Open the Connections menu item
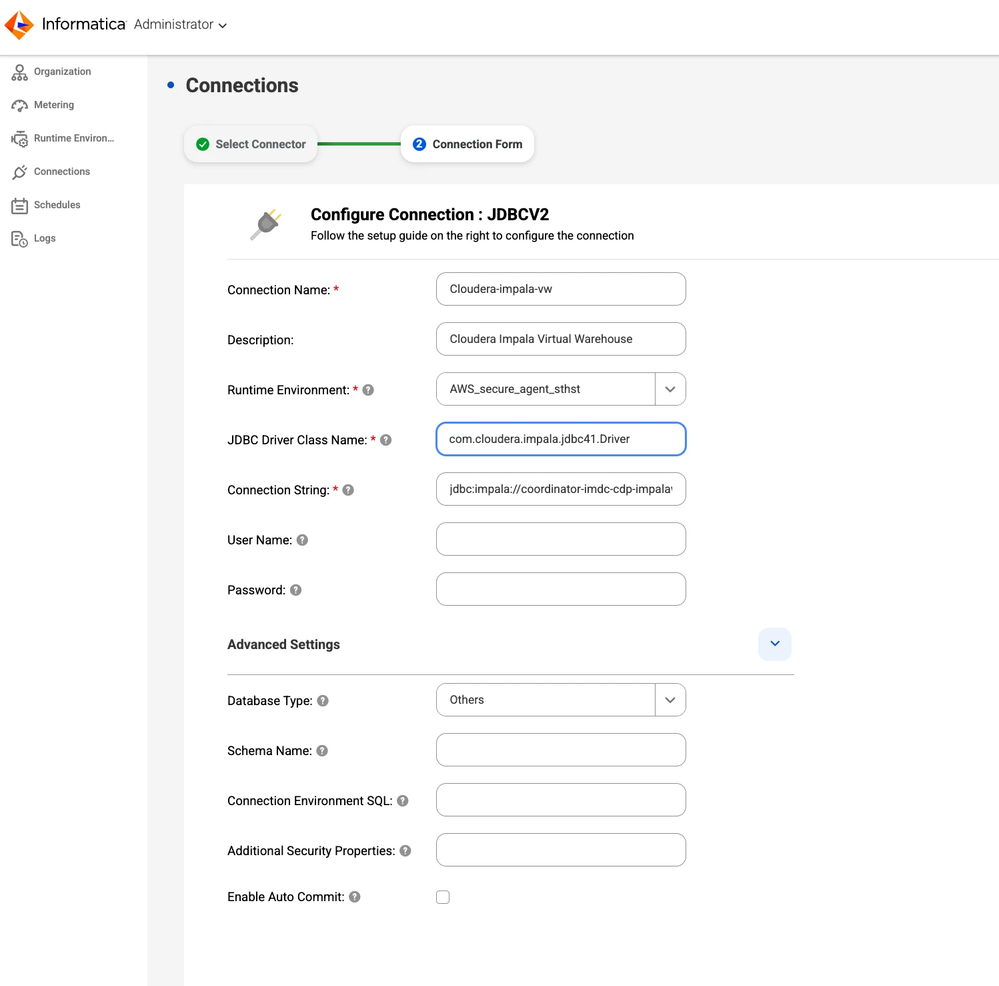Screen dimensions: 999x986 (62, 171)
